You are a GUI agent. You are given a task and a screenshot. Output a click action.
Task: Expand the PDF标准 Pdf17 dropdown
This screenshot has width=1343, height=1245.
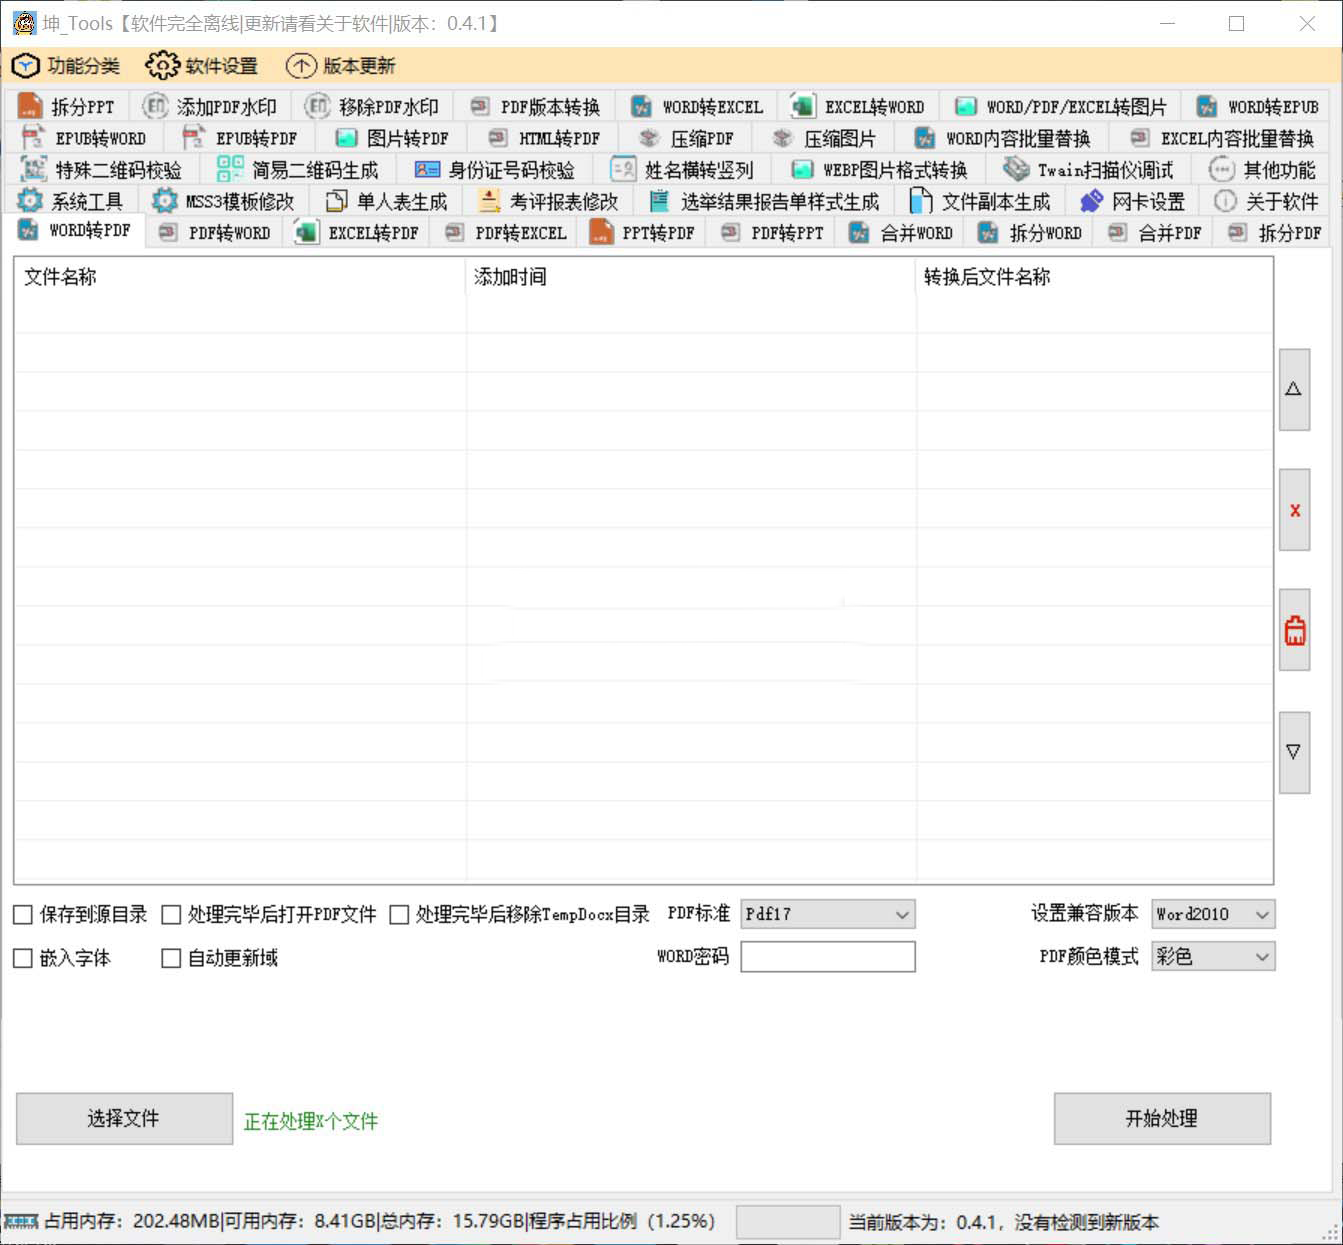click(x=828, y=914)
